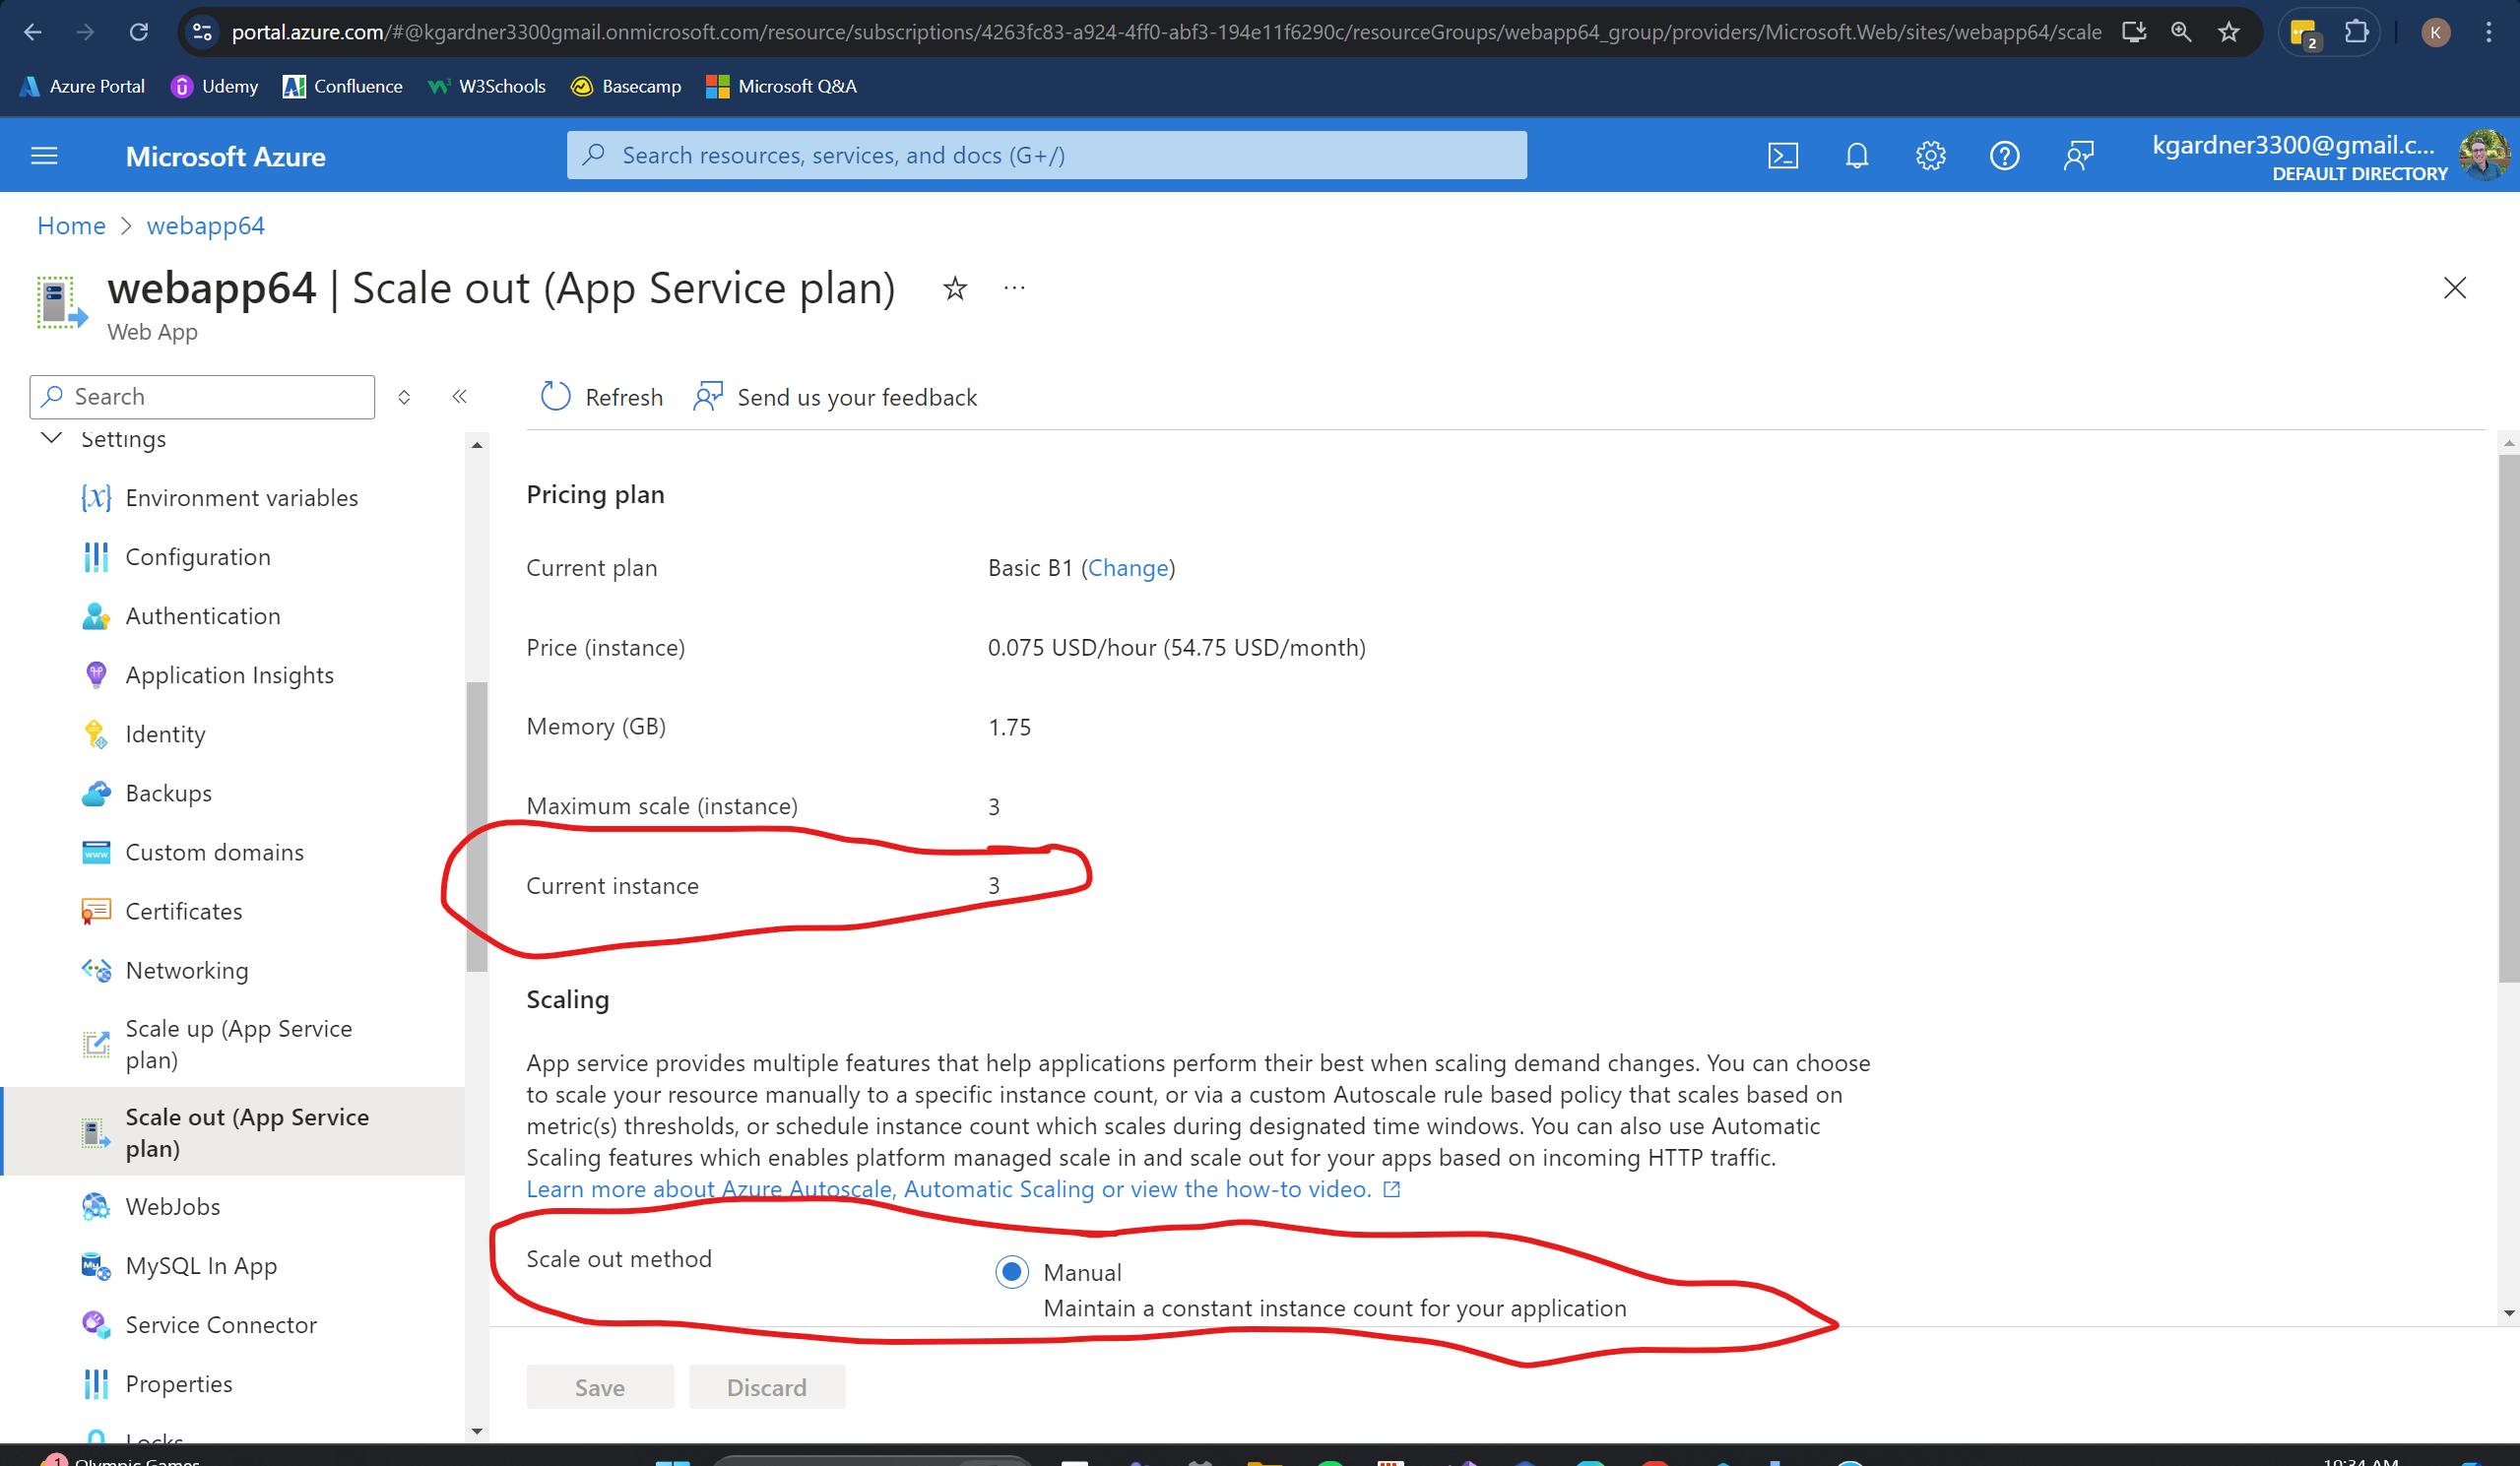Image resolution: width=2520 pixels, height=1466 pixels.
Task: Click the address bar URL
Action: point(1166,32)
